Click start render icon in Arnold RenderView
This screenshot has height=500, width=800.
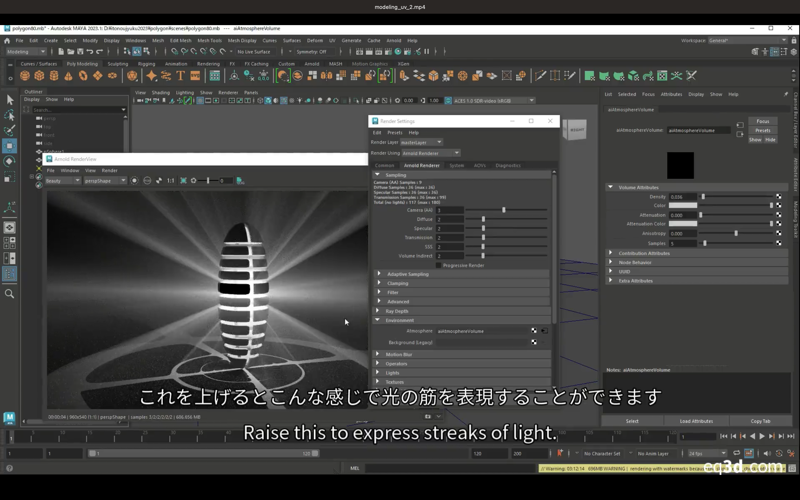click(136, 181)
